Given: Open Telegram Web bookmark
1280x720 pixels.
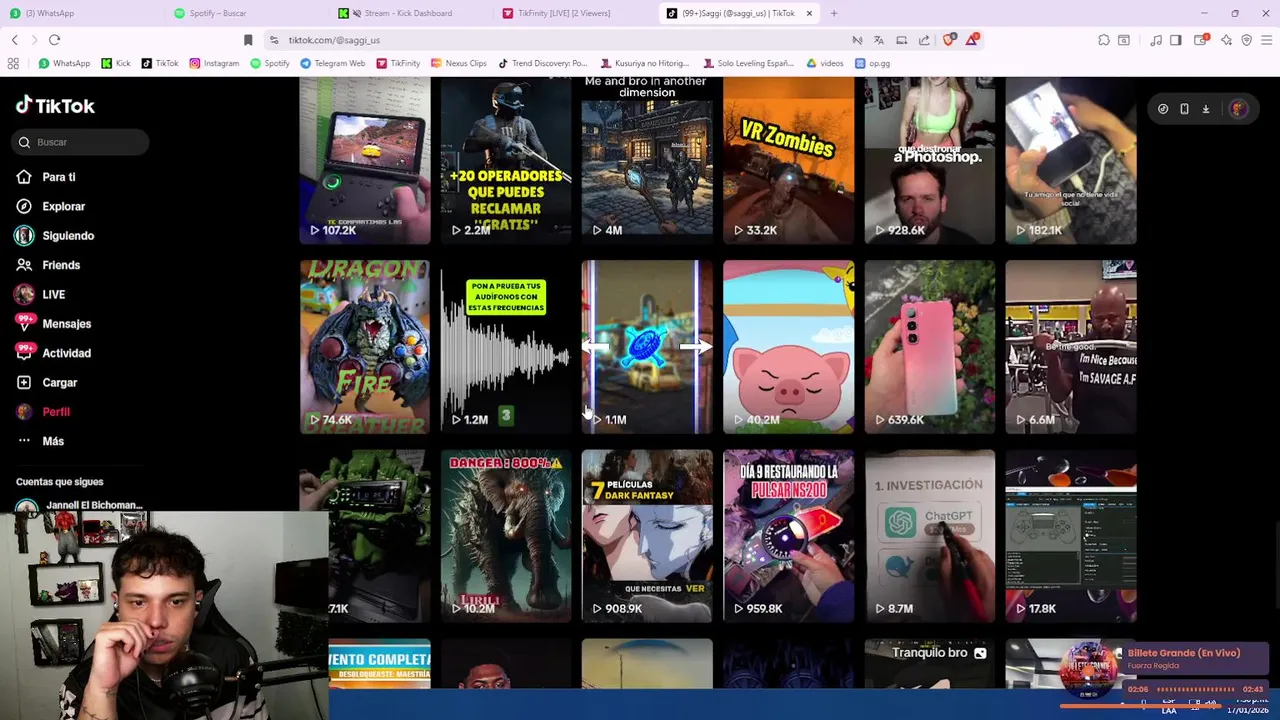Looking at the screenshot, I should (332, 63).
